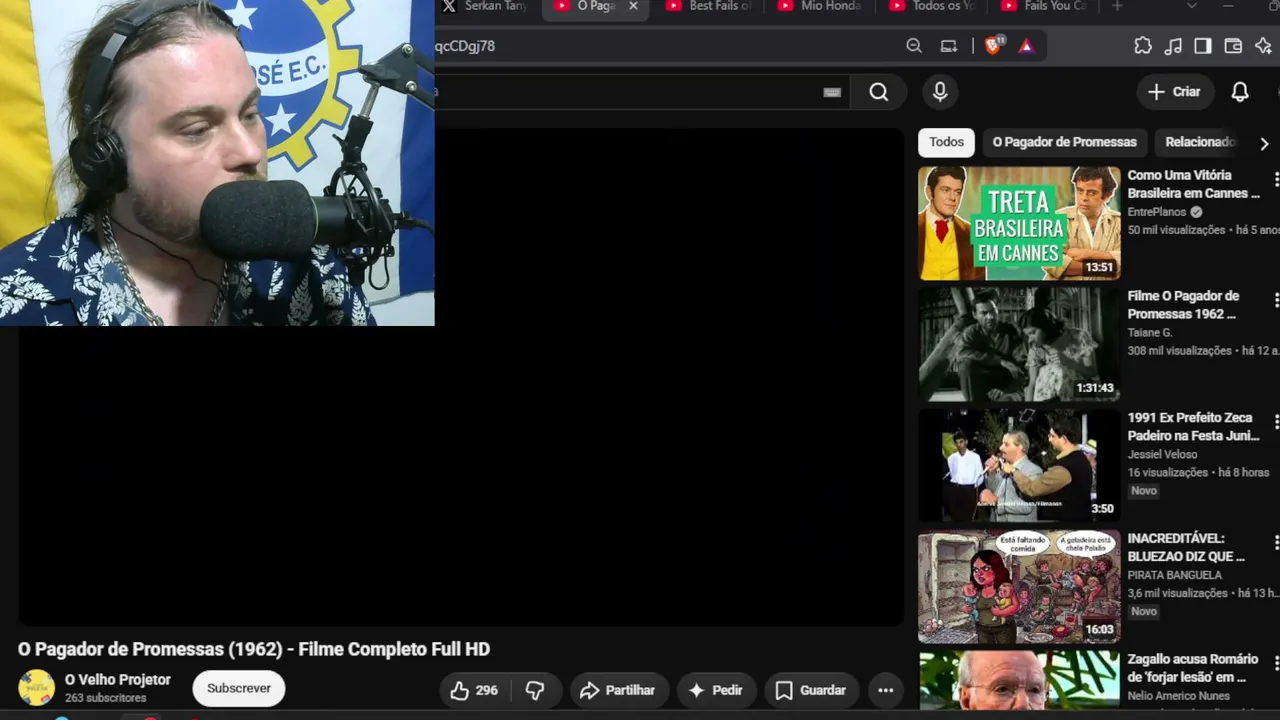Open 'INACREDITÁVEL: BLUEZAO DIZ QUE' title

click(1186, 547)
